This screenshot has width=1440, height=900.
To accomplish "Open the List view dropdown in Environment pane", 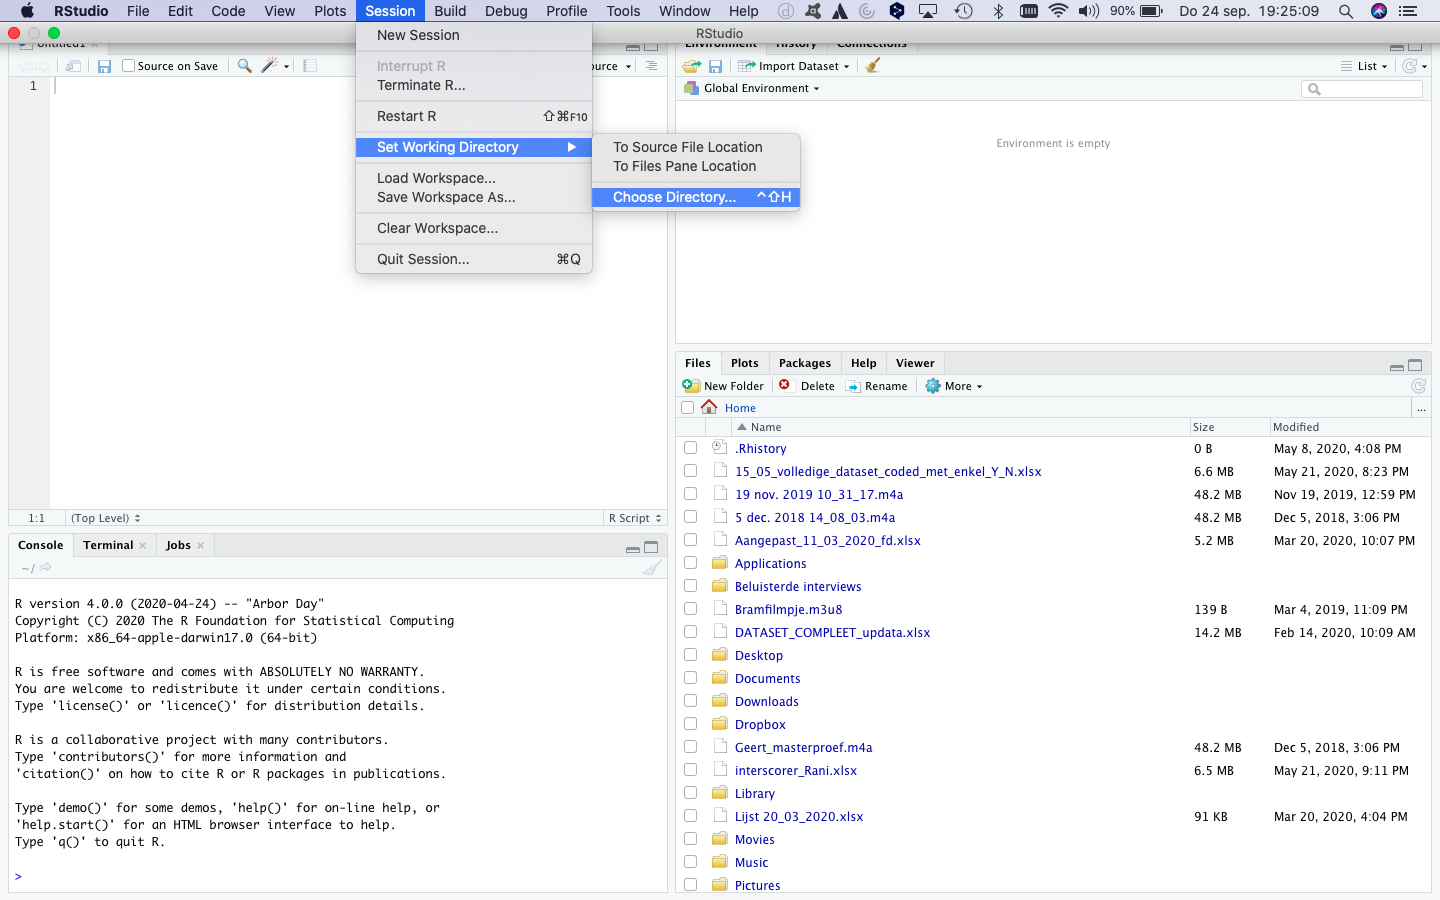I will pyautogui.click(x=1364, y=66).
